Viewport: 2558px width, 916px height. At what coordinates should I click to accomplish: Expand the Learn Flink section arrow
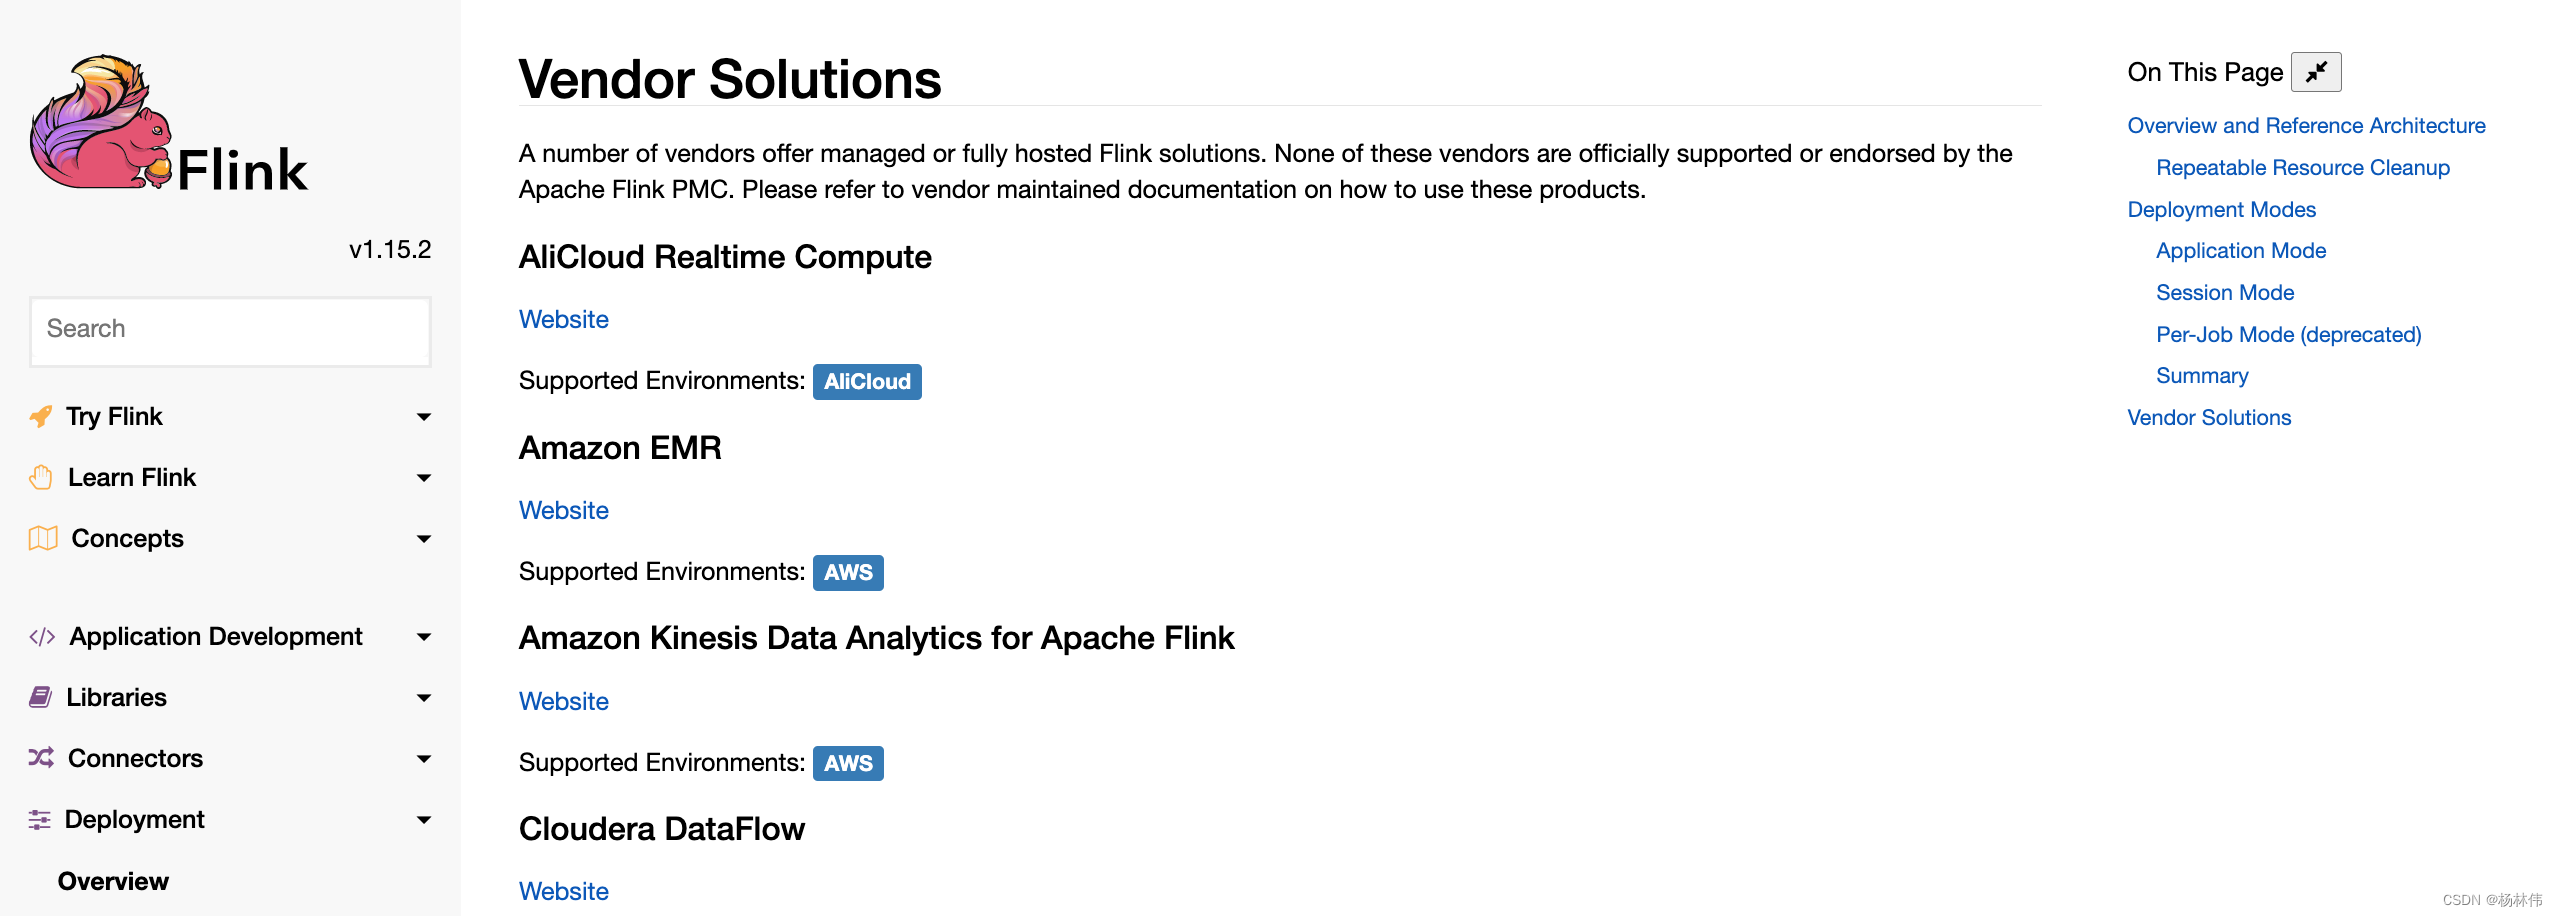tap(424, 478)
